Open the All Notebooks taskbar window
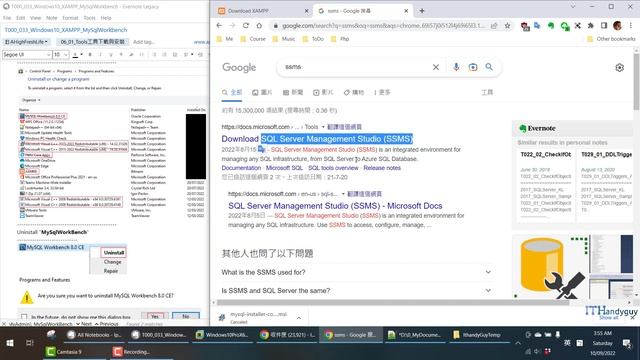The image size is (640, 360). 95,335
